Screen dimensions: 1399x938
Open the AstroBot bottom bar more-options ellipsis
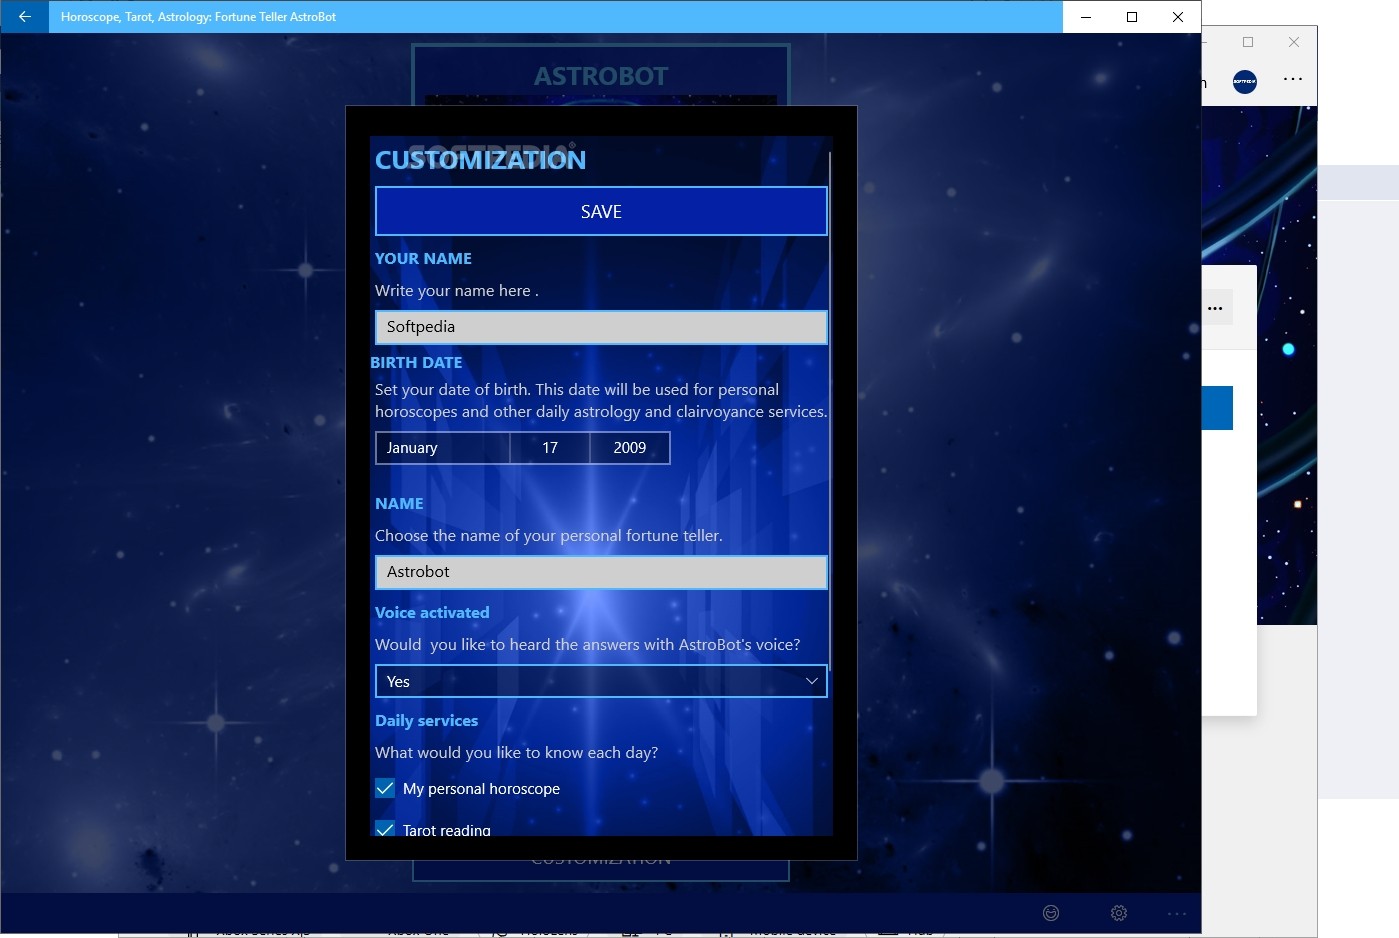click(x=1177, y=913)
